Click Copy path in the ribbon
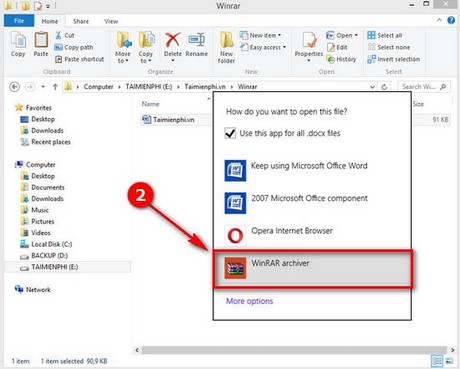Image resolution: width=460 pixels, height=369 pixels. [74, 47]
